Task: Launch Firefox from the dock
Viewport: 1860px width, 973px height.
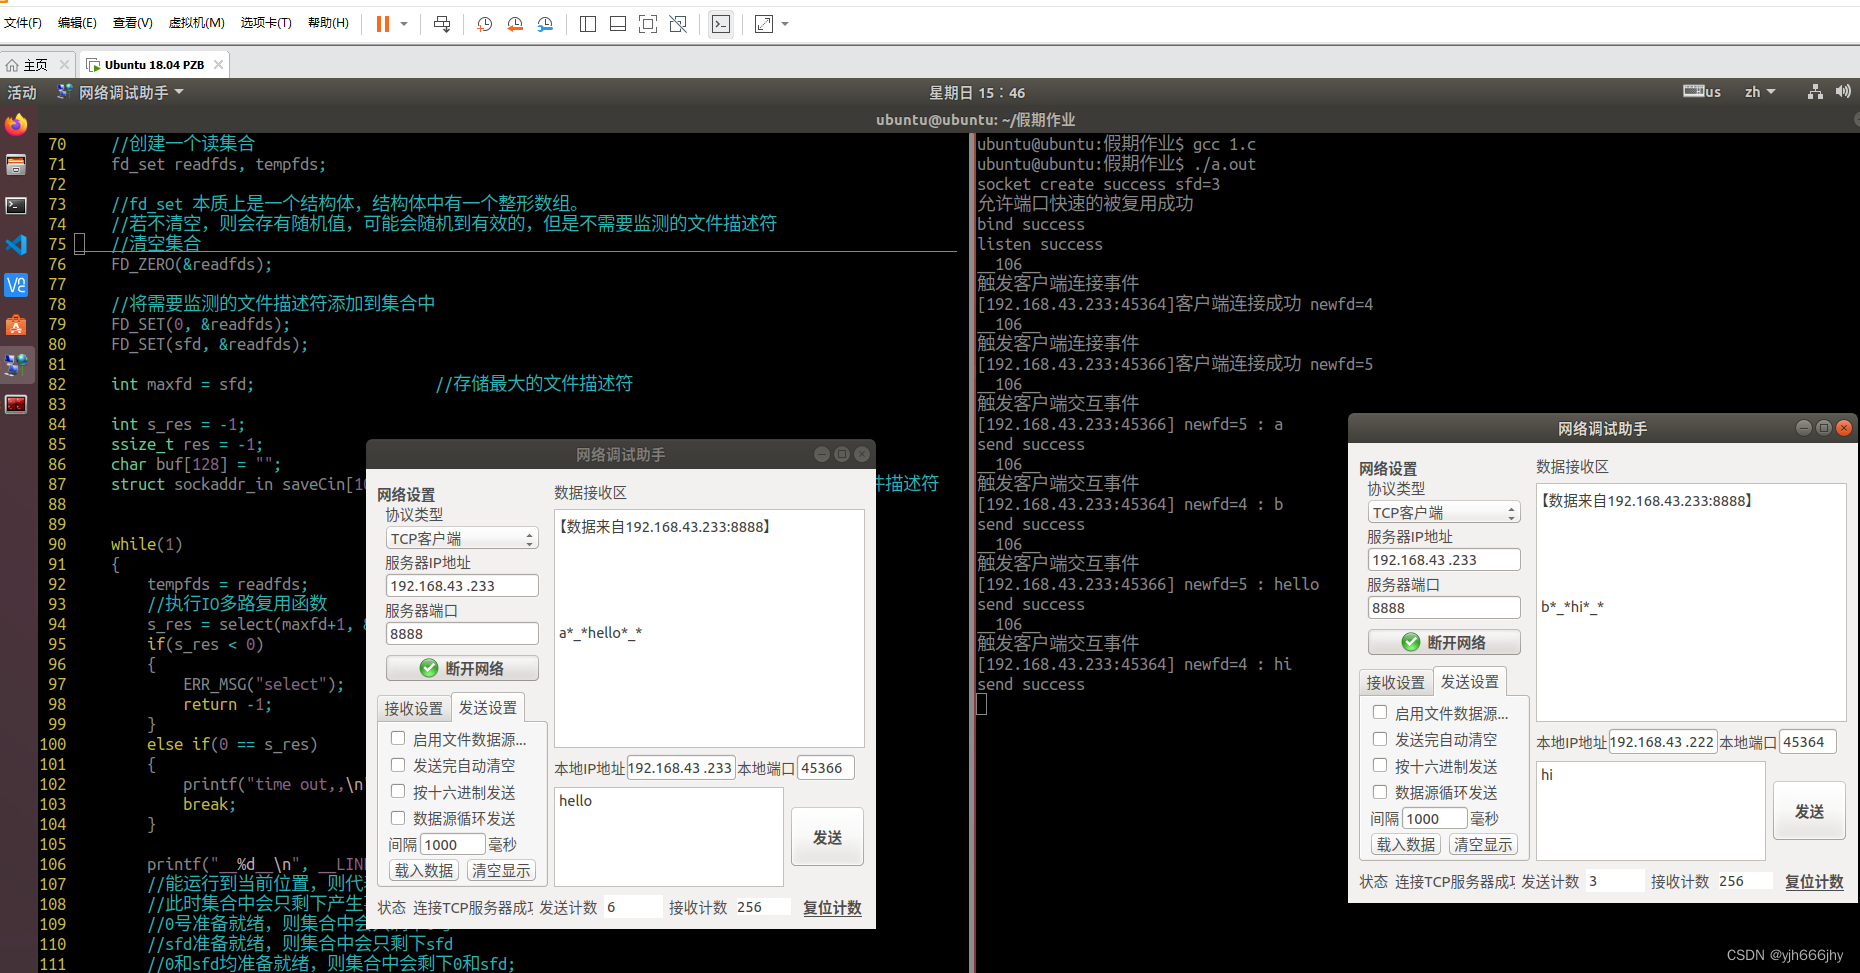Action: [x=16, y=125]
